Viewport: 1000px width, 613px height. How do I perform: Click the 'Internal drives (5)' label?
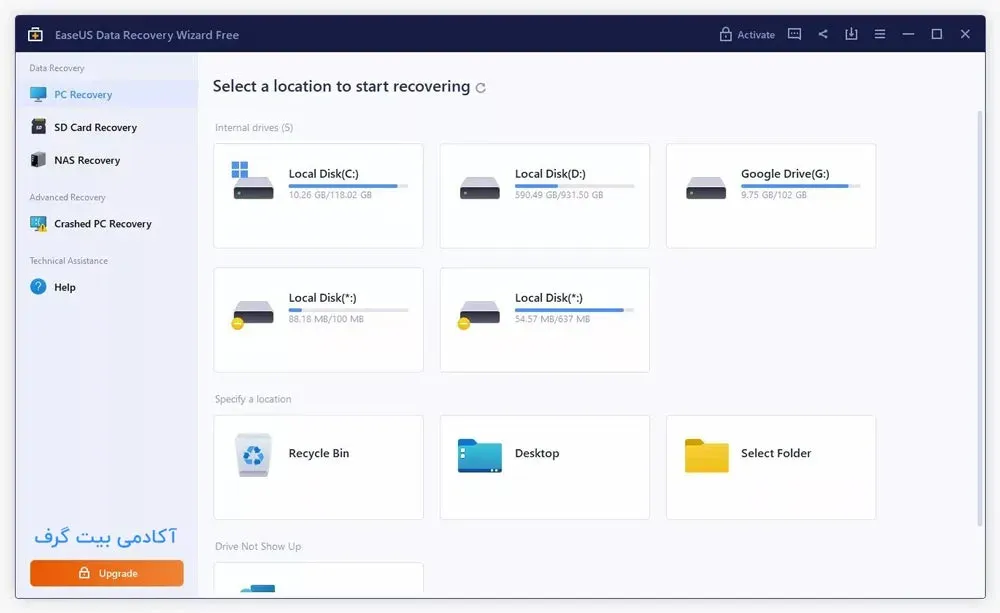pyautogui.click(x=254, y=128)
